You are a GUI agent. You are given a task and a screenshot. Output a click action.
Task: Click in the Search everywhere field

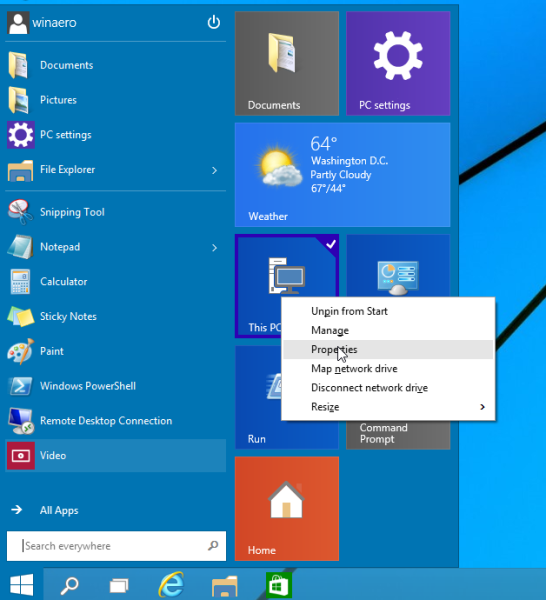[x=116, y=546]
